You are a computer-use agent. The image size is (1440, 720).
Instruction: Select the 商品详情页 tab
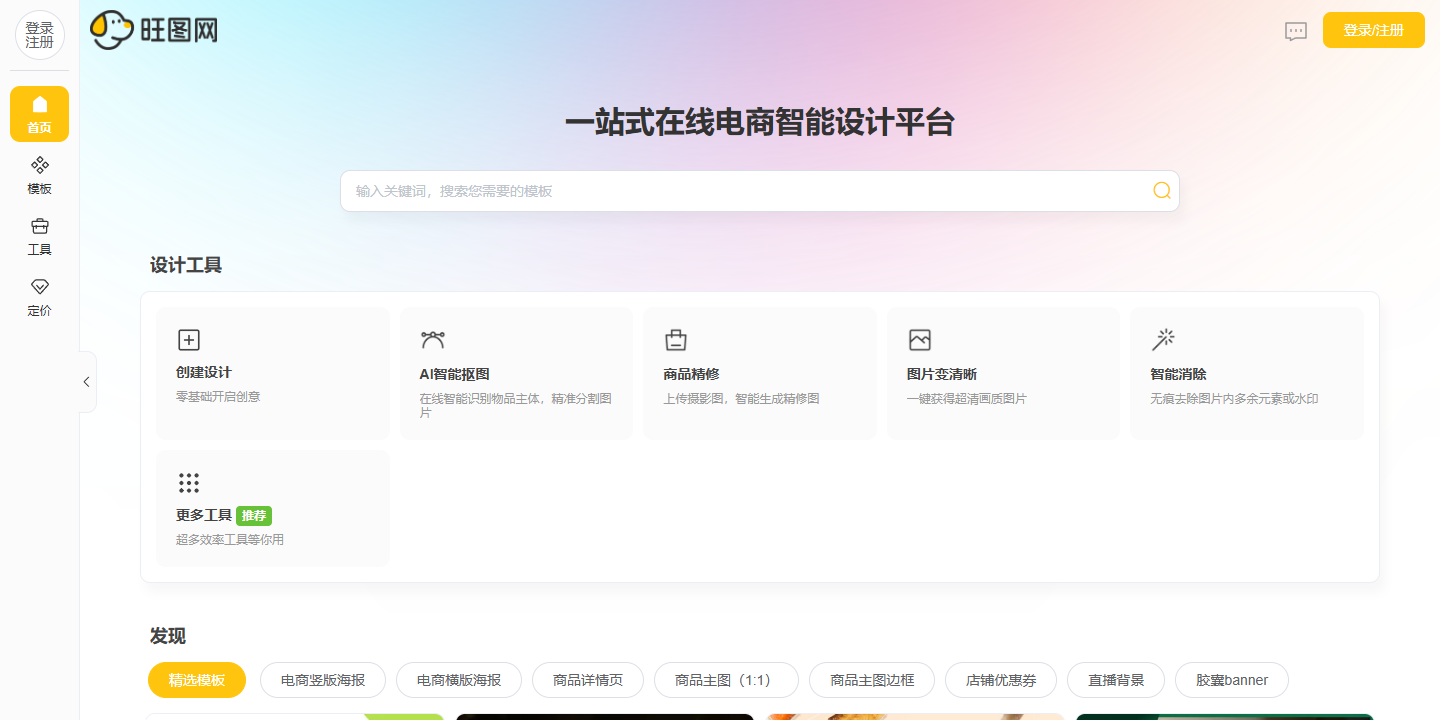[x=588, y=680]
